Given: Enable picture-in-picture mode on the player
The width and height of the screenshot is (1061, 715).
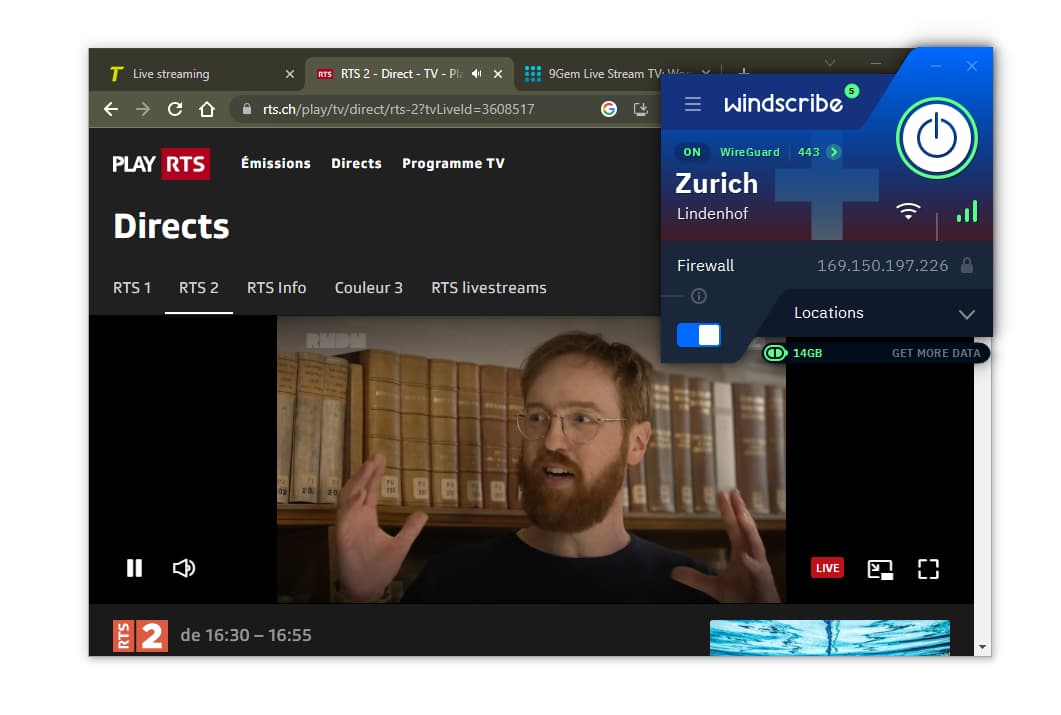Looking at the screenshot, I should click(x=880, y=570).
